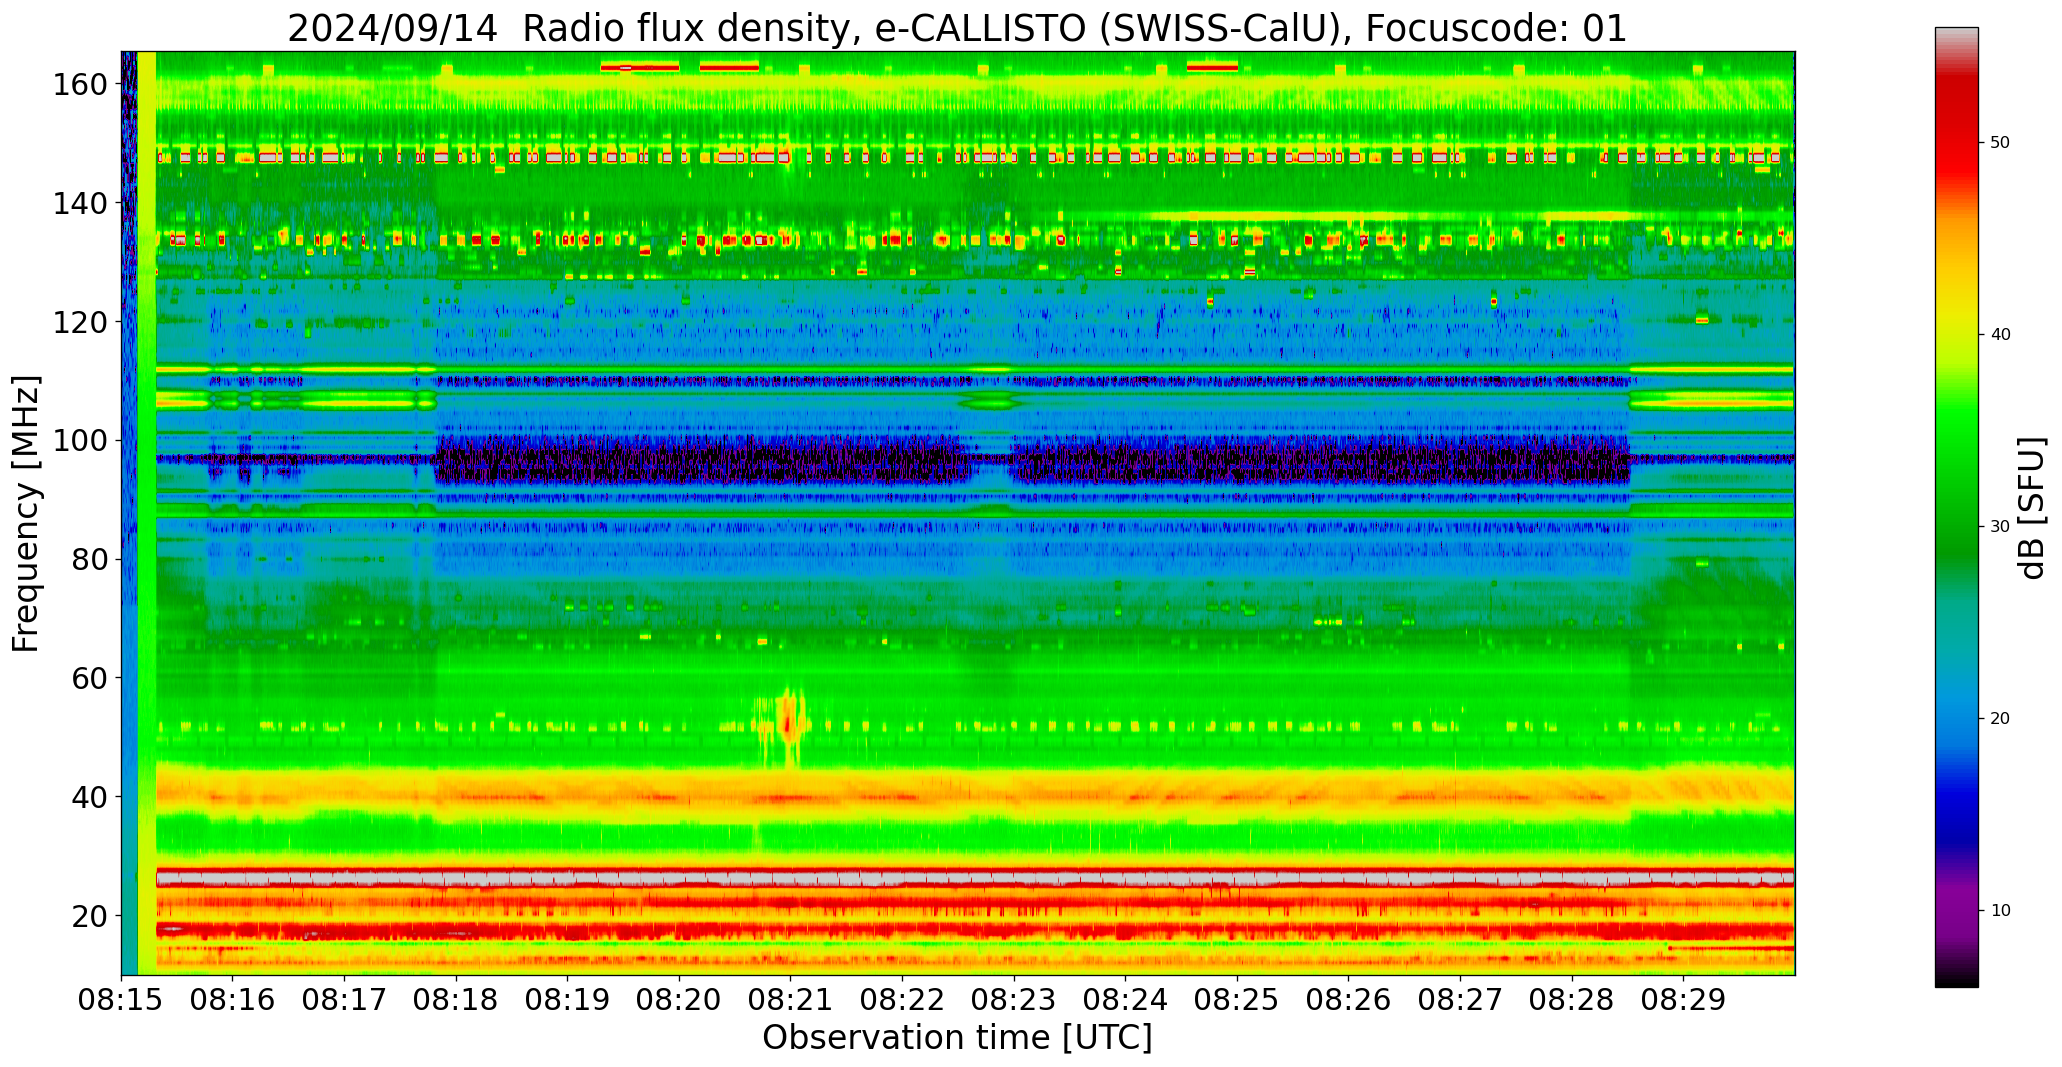Click the colorbar tick value 20
This screenshot has width=2062, height=1067.
[x=2000, y=718]
